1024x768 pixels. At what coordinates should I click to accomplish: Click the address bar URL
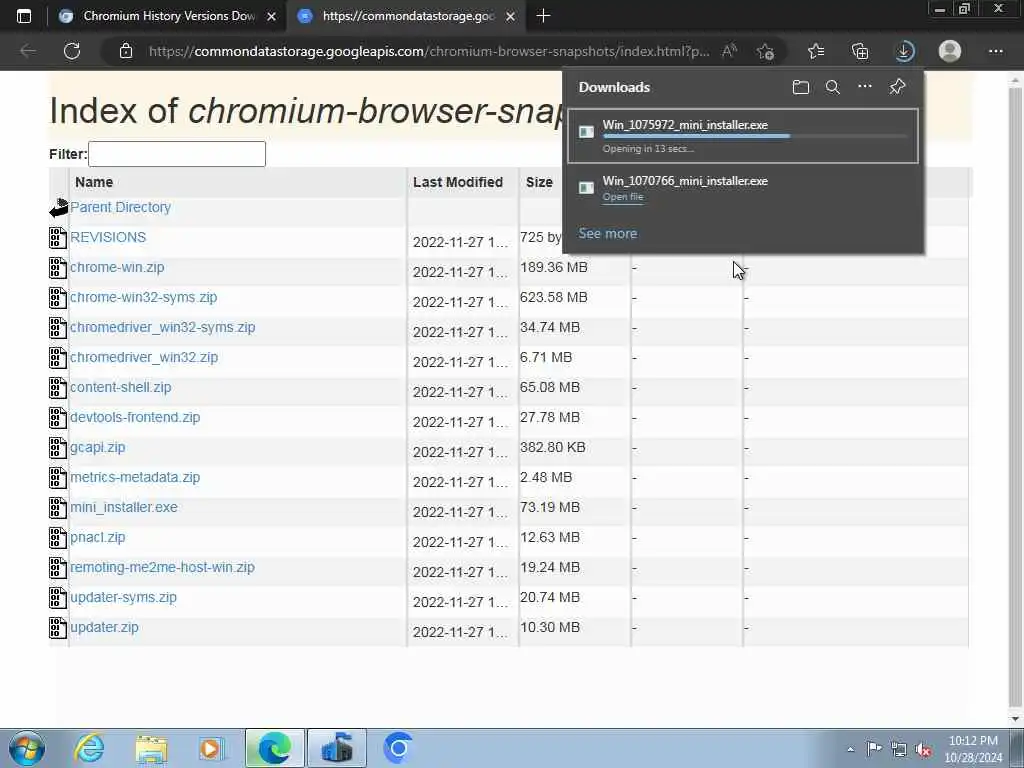429,51
